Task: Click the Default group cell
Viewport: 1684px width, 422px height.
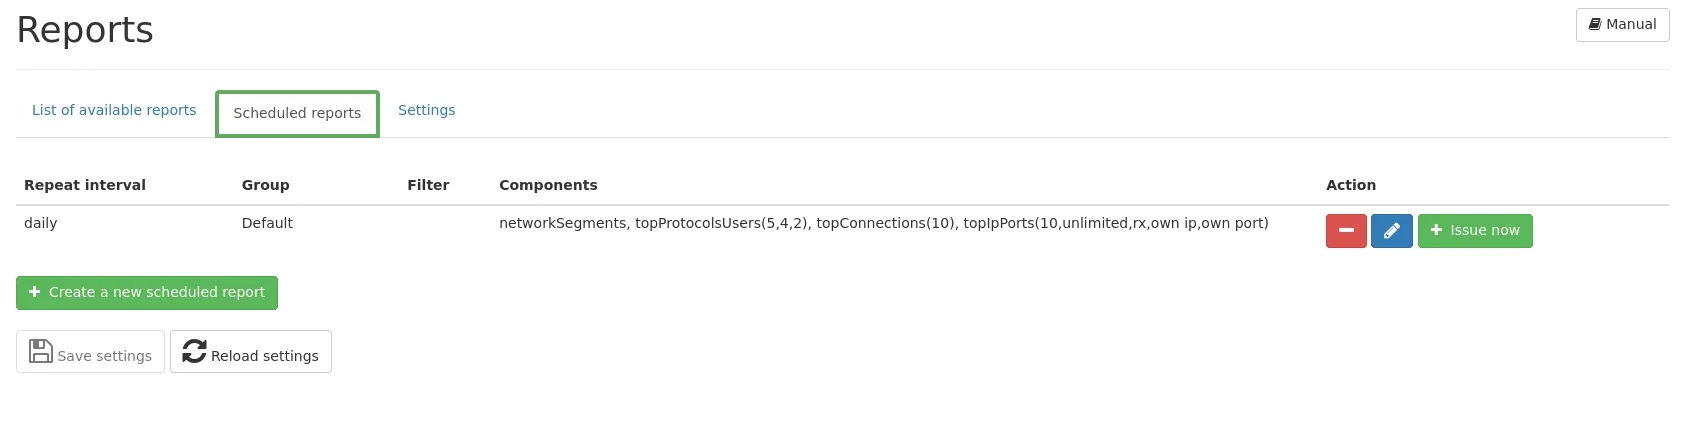Action: [267, 223]
